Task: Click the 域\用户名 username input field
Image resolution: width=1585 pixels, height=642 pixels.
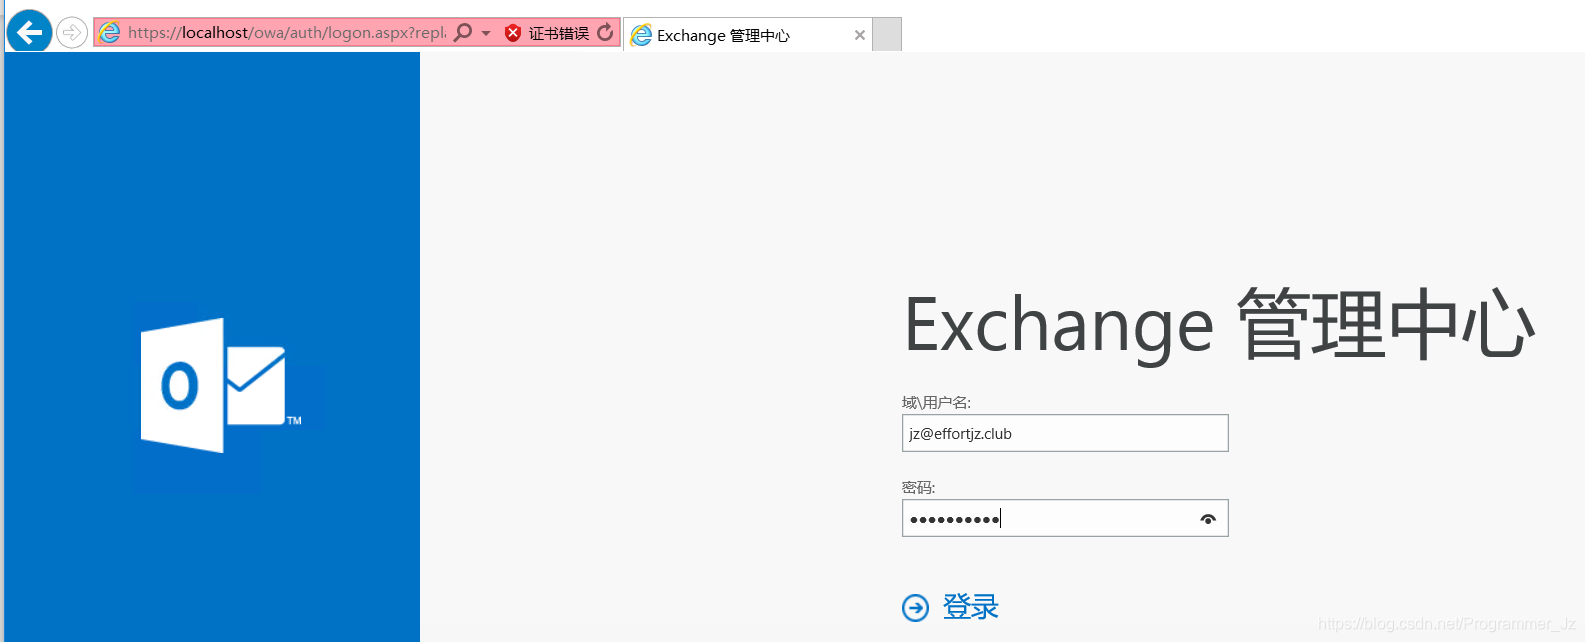Action: pyautogui.click(x=1065, y=433)
